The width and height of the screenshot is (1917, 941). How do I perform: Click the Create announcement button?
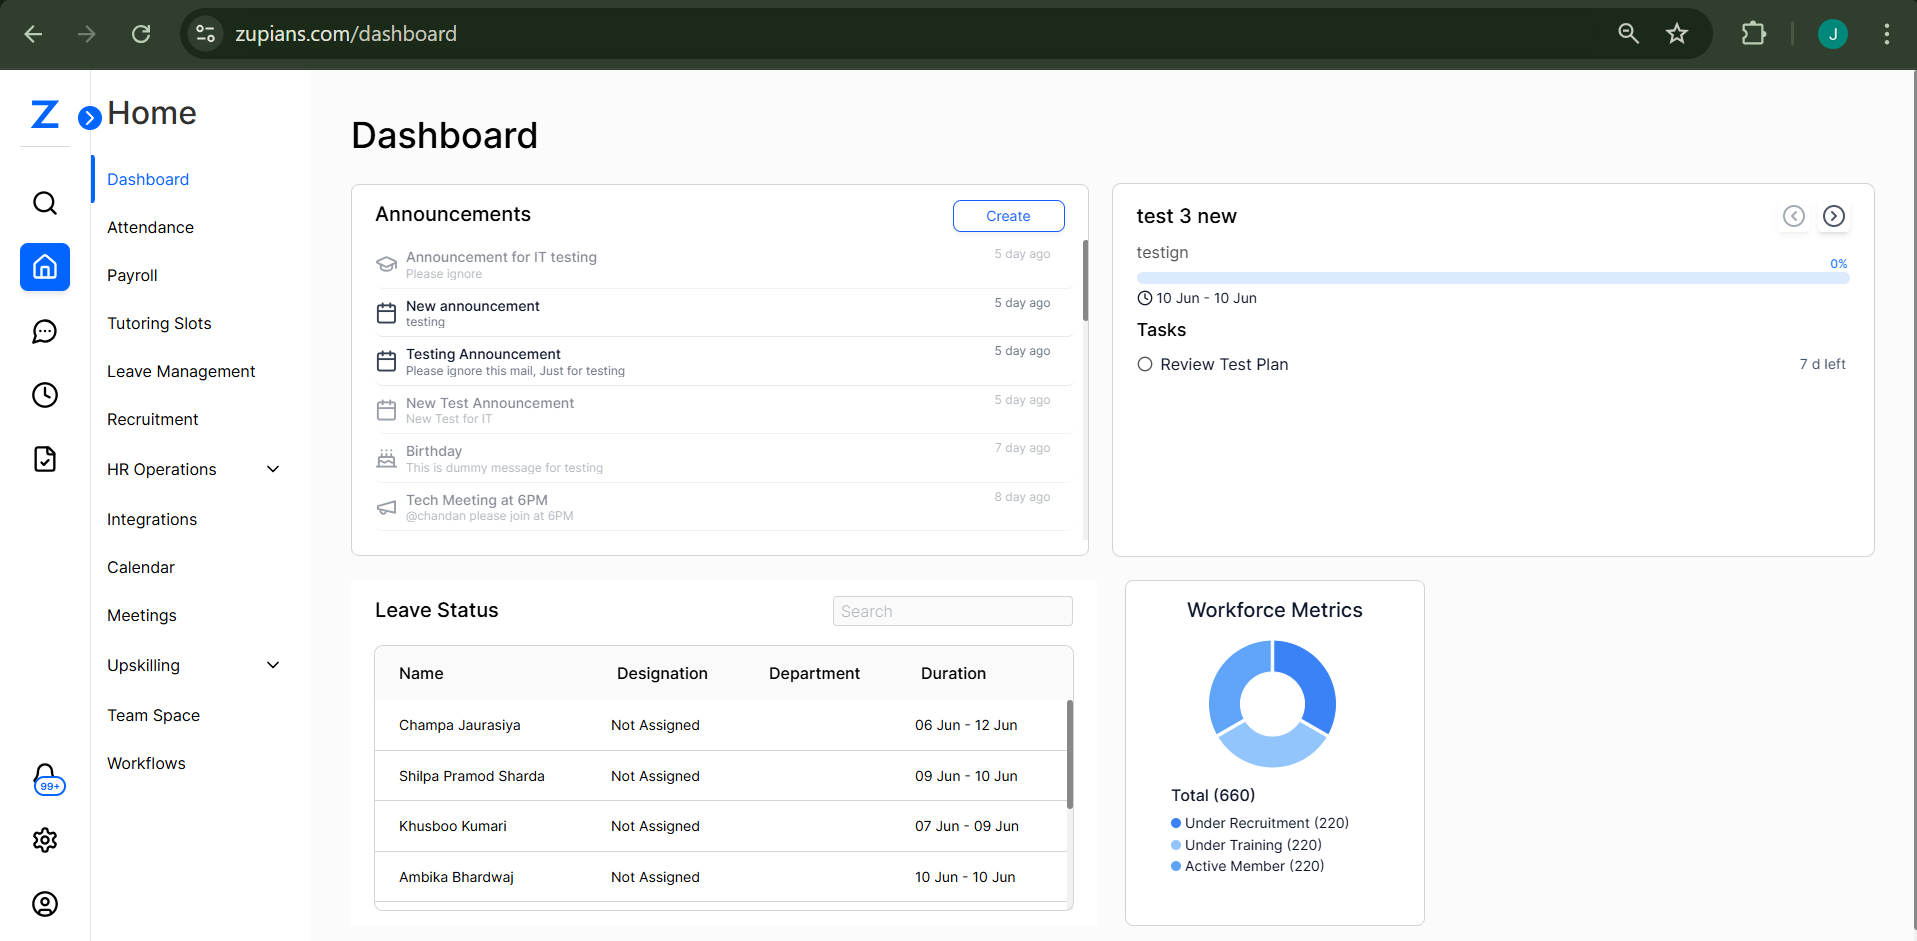[1007, 215]
